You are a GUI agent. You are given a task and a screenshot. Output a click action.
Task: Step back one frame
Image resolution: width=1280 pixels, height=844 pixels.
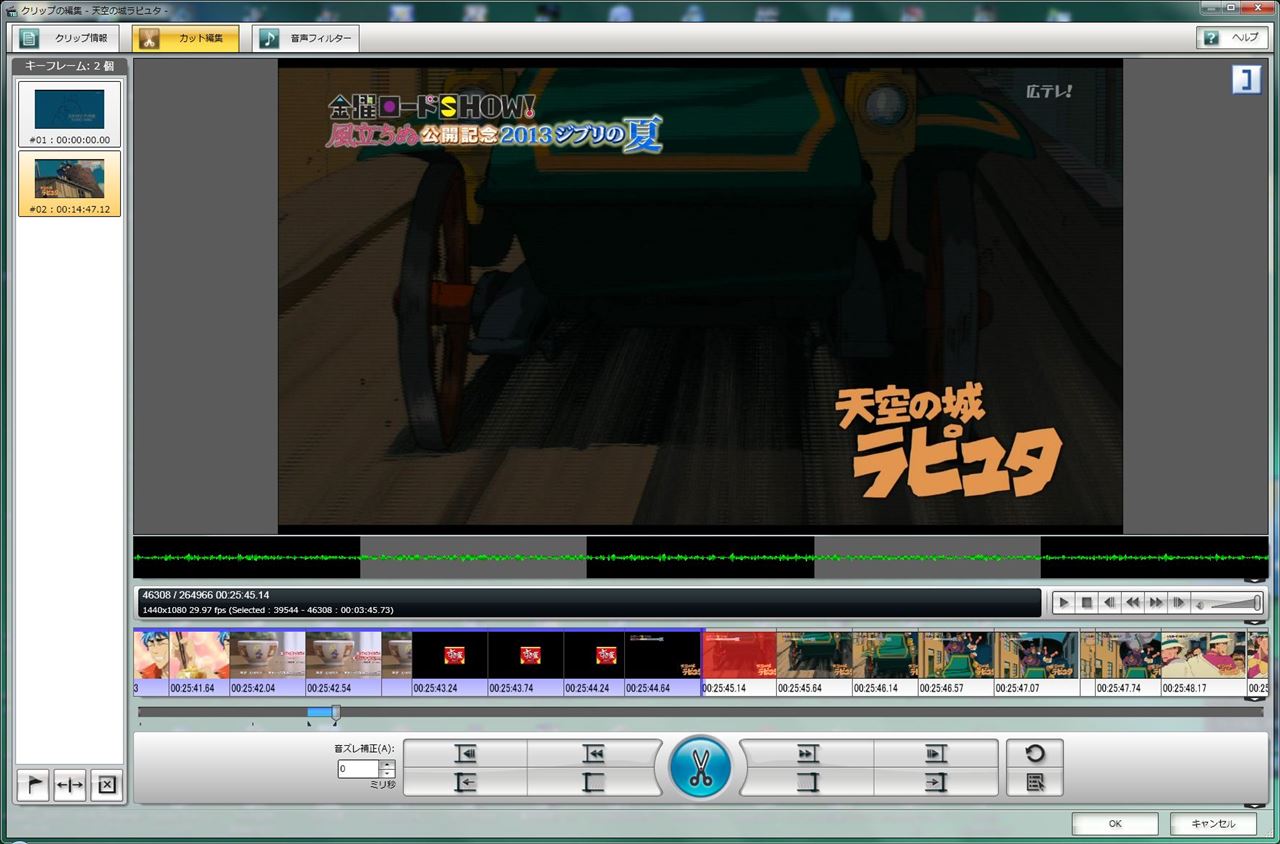1110,602
